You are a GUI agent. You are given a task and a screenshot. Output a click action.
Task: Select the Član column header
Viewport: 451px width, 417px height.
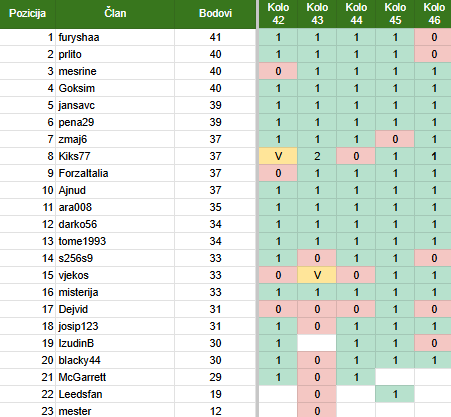(x=115, y=14)
